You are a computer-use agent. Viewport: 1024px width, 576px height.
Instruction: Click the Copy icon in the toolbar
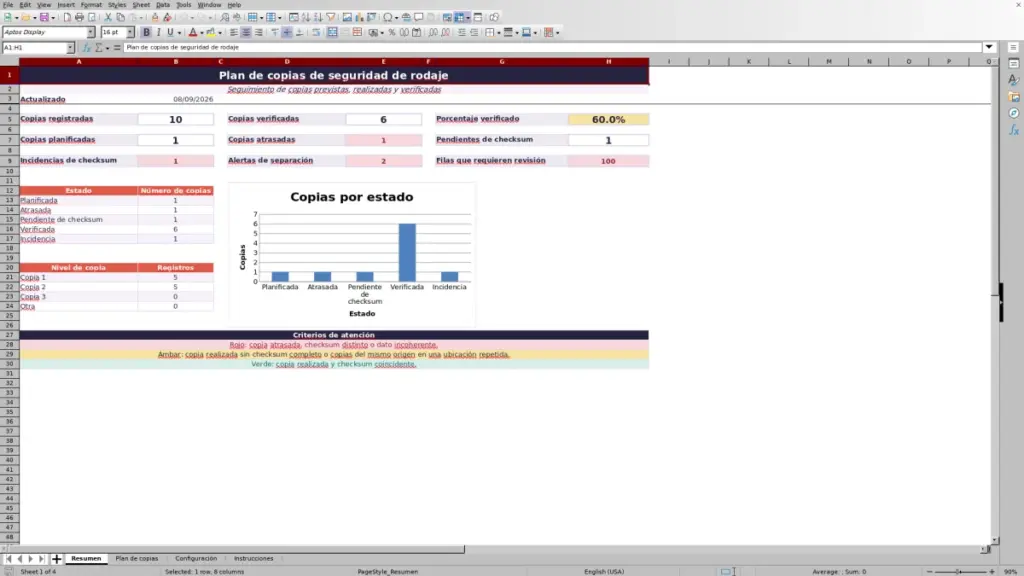tap(120, 17)
